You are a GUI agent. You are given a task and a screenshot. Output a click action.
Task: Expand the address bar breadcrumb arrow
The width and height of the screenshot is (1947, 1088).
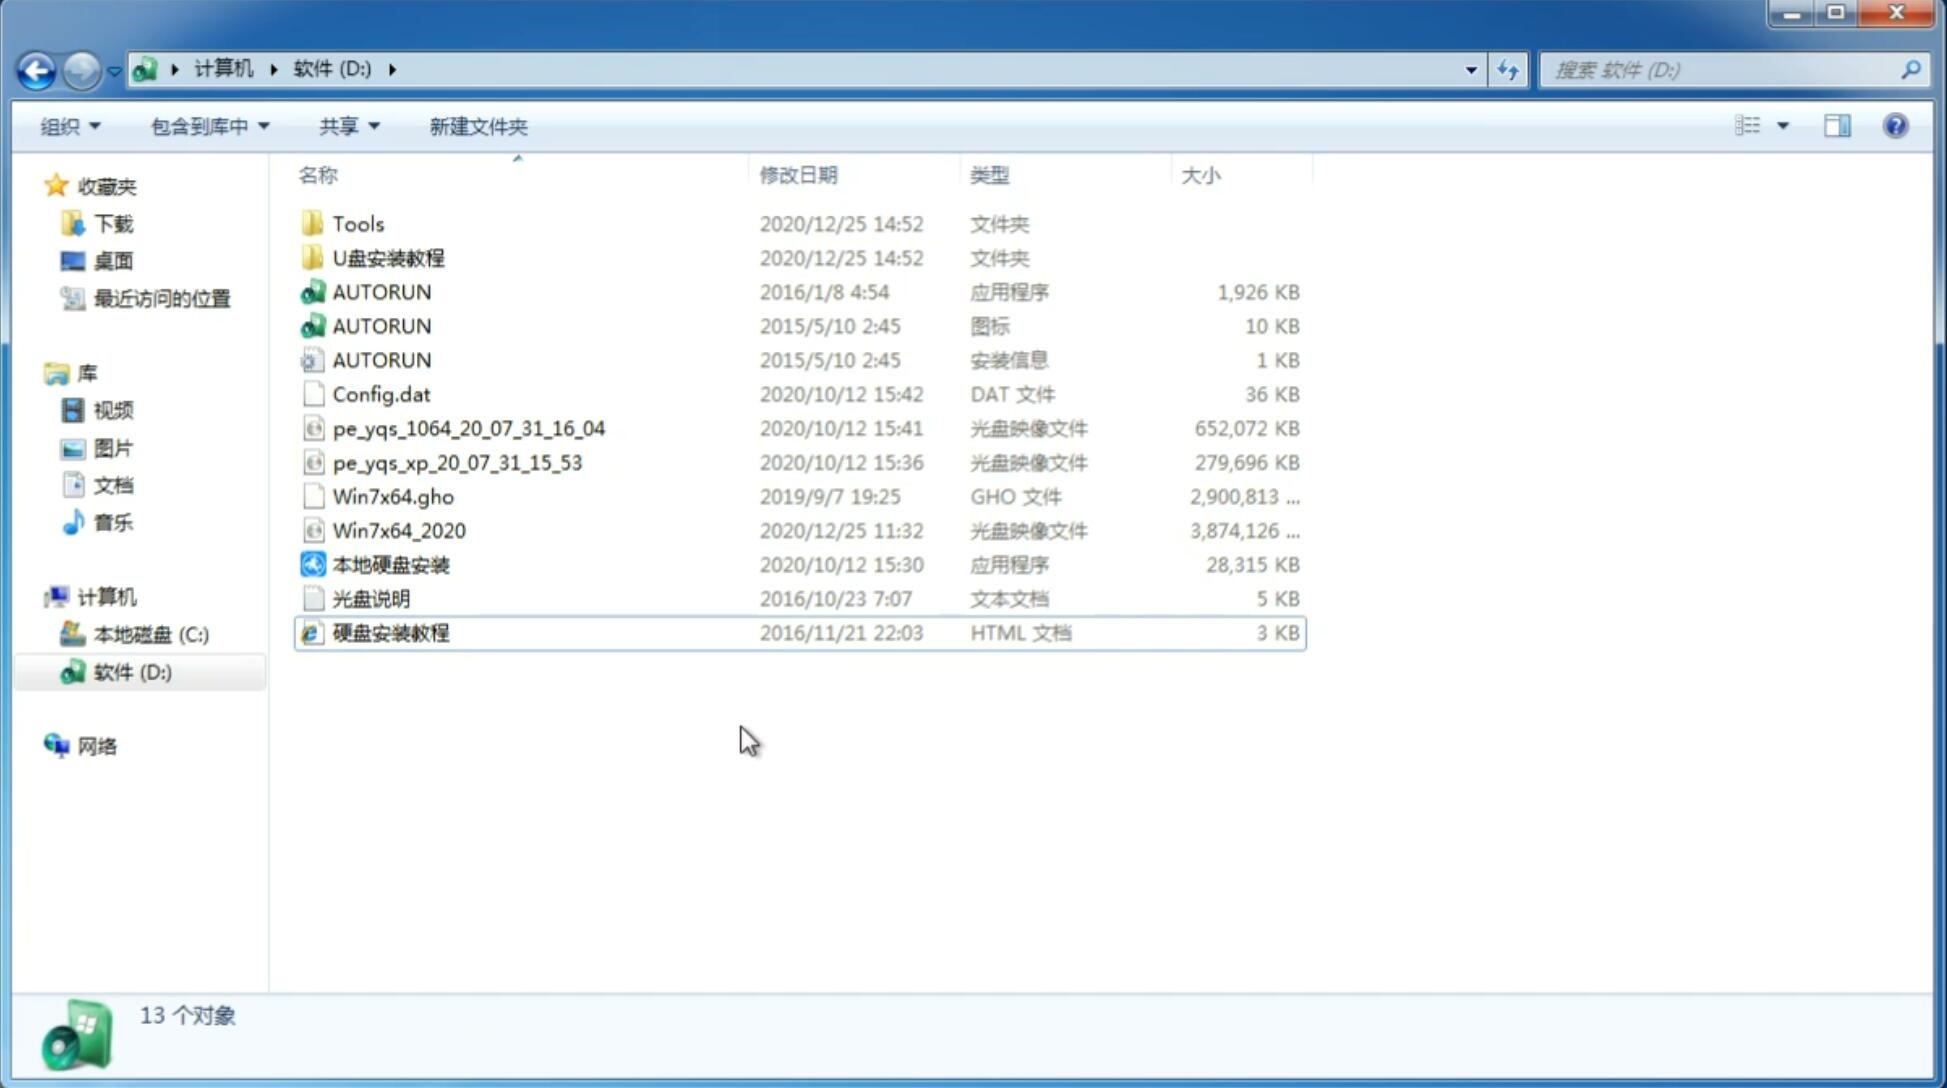[x=392, y=68]
